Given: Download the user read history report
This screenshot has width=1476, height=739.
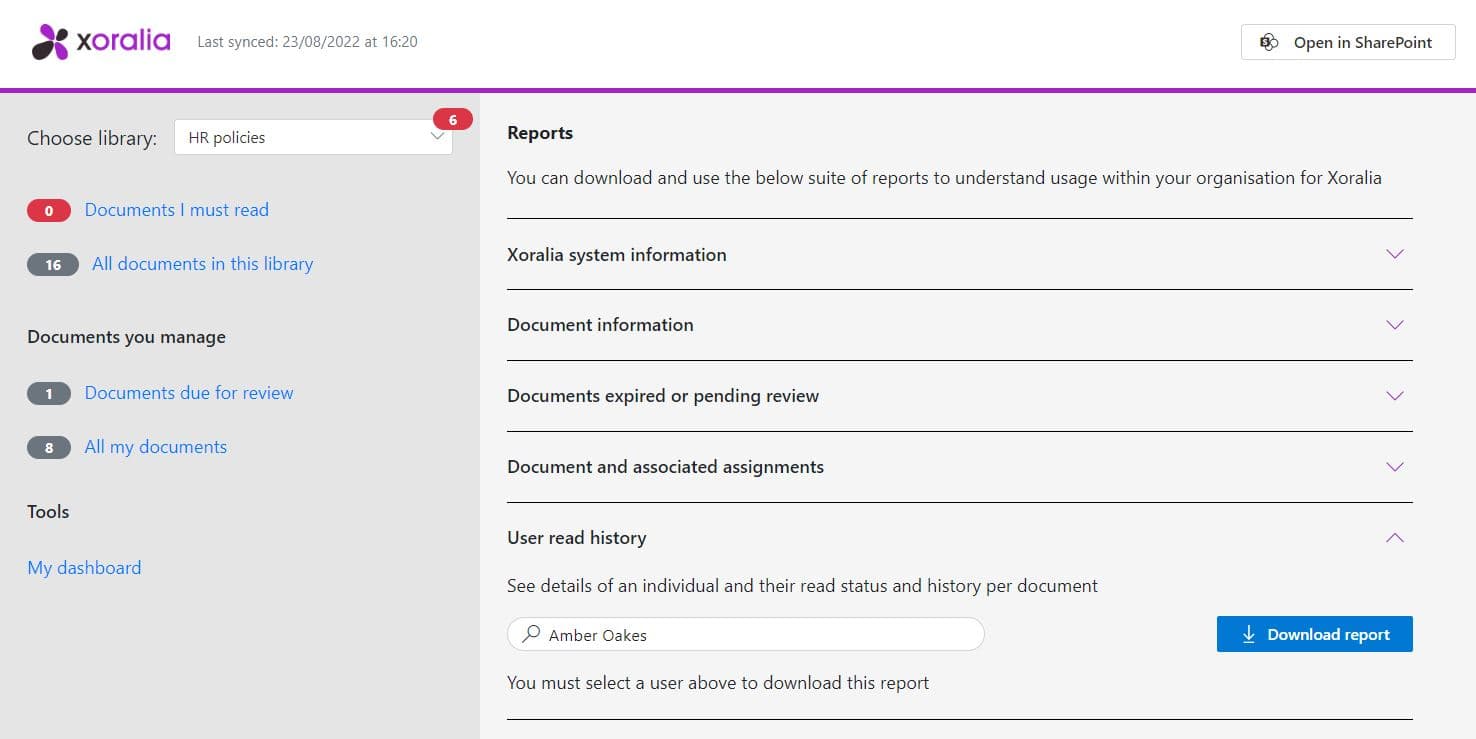Looking at the screenshot, I should tap(1314, 634).
